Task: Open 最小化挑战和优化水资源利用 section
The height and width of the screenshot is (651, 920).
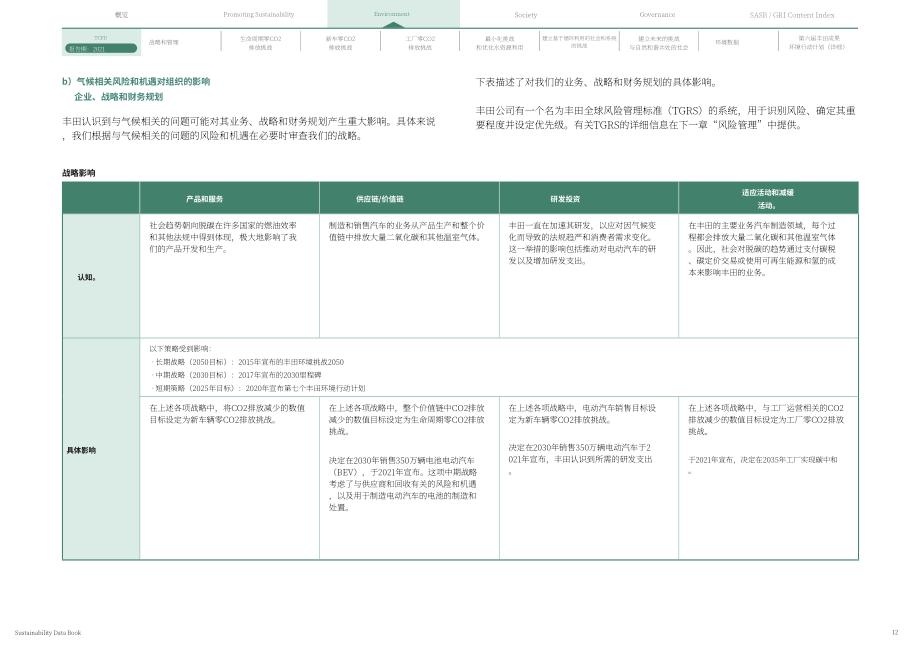Action: pos(499,43)
